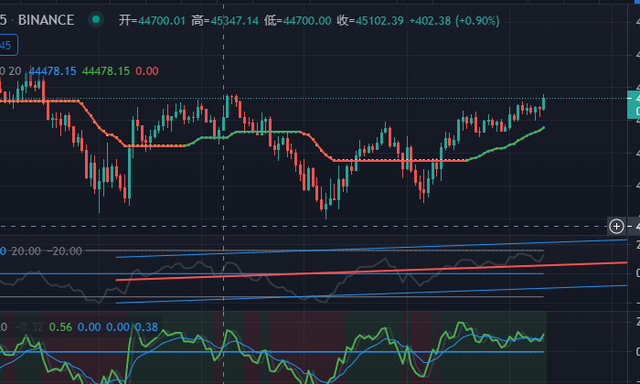
Task: Click the change value +402.38 (+0.90%)
Action: point(454,21)
